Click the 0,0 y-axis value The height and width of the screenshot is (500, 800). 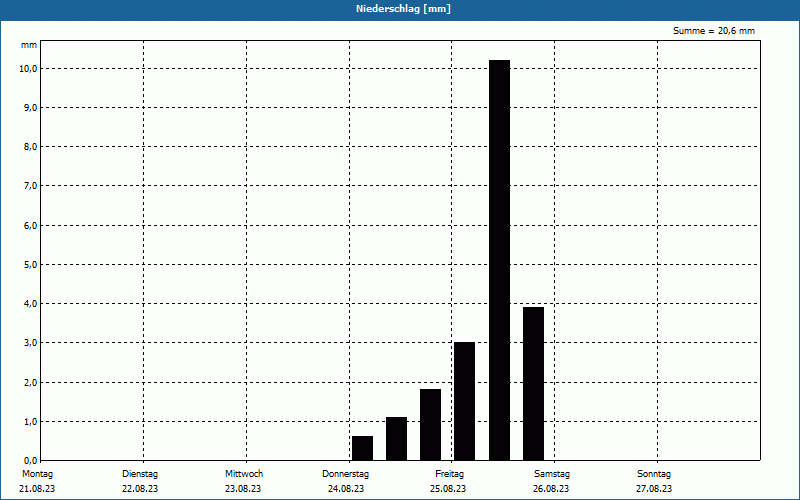[x=30, y=461]
